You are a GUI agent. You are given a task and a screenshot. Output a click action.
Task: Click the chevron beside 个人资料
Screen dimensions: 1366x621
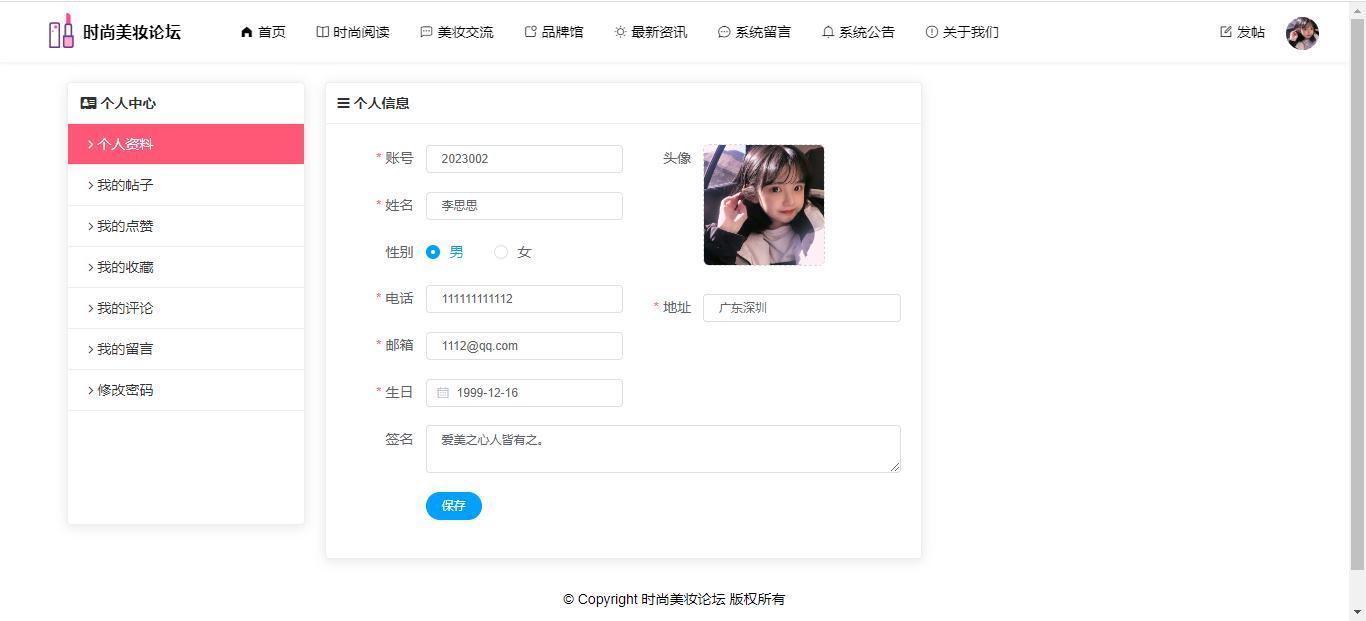[90, 144]
